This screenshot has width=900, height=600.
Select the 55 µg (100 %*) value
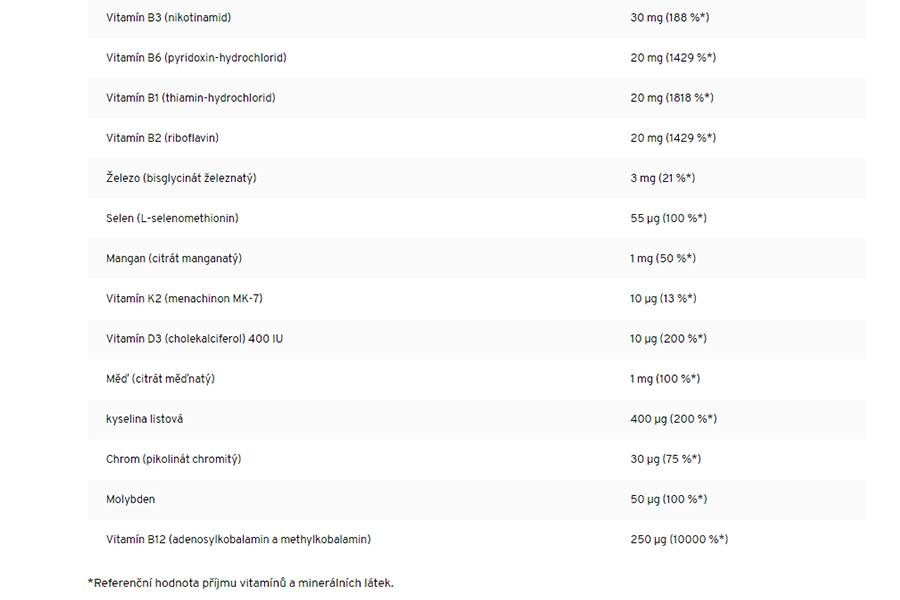pos(669,218)
